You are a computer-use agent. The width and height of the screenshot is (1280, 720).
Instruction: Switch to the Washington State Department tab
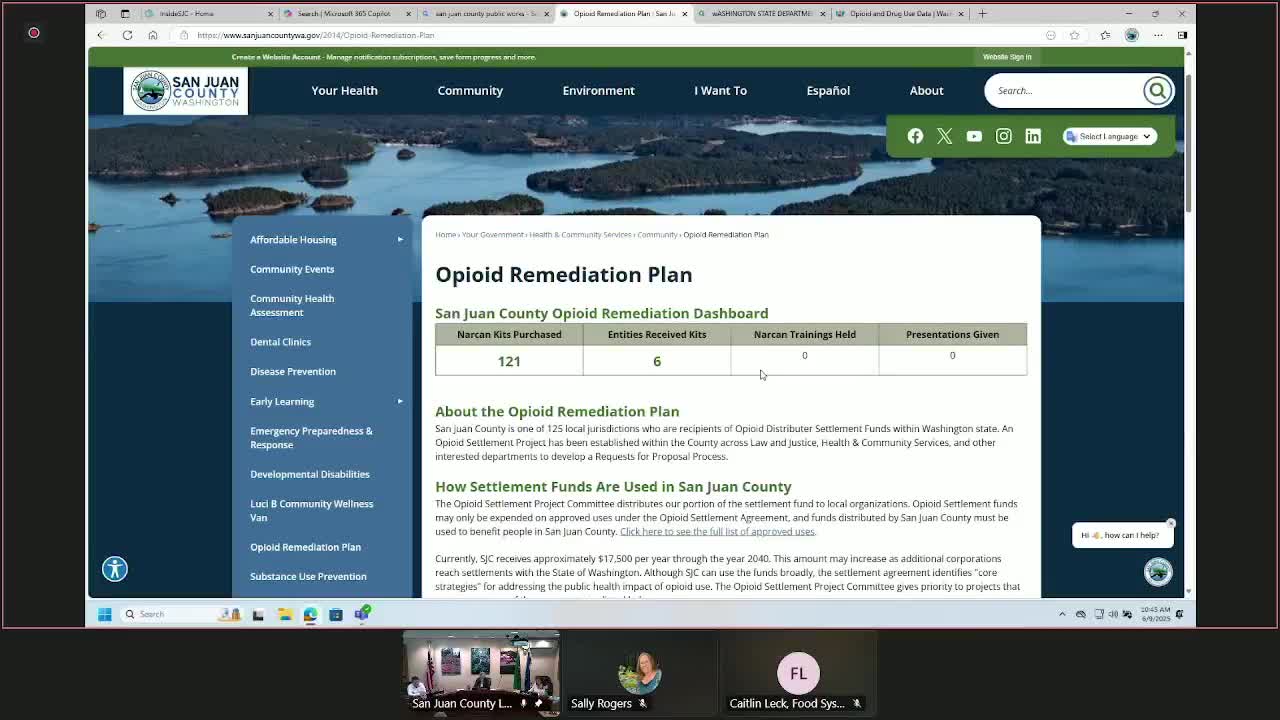click(760, 14)
